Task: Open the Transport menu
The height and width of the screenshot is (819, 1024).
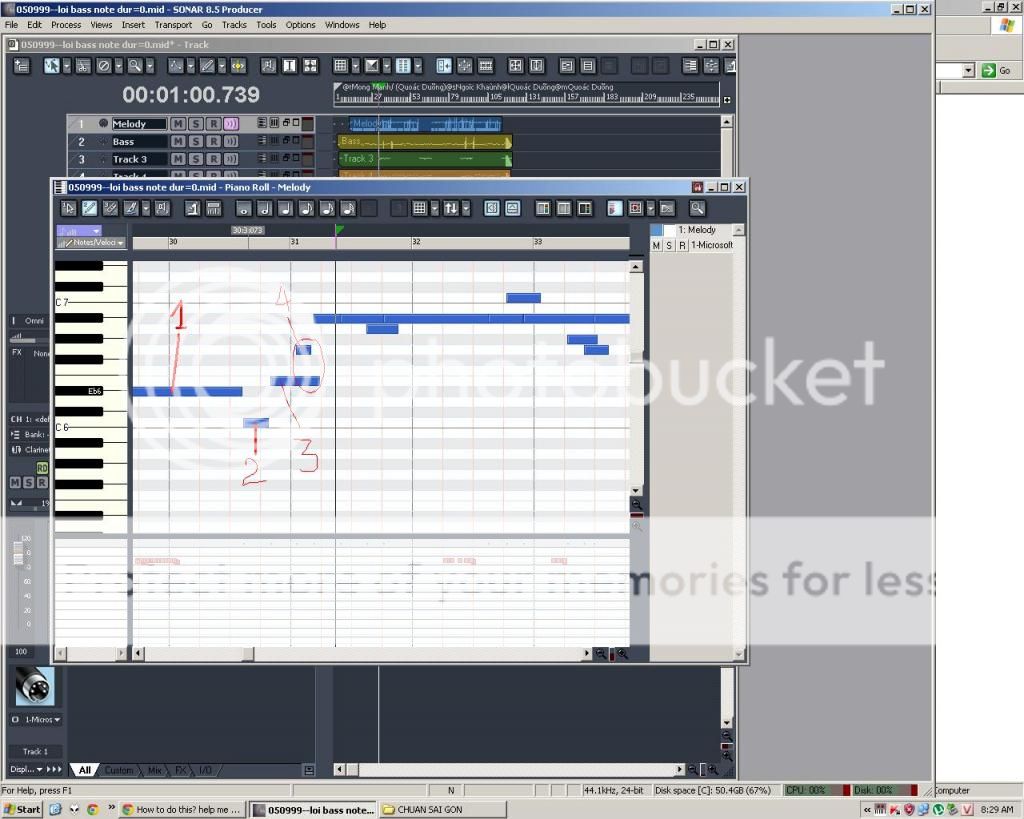Action: [173, 24]
